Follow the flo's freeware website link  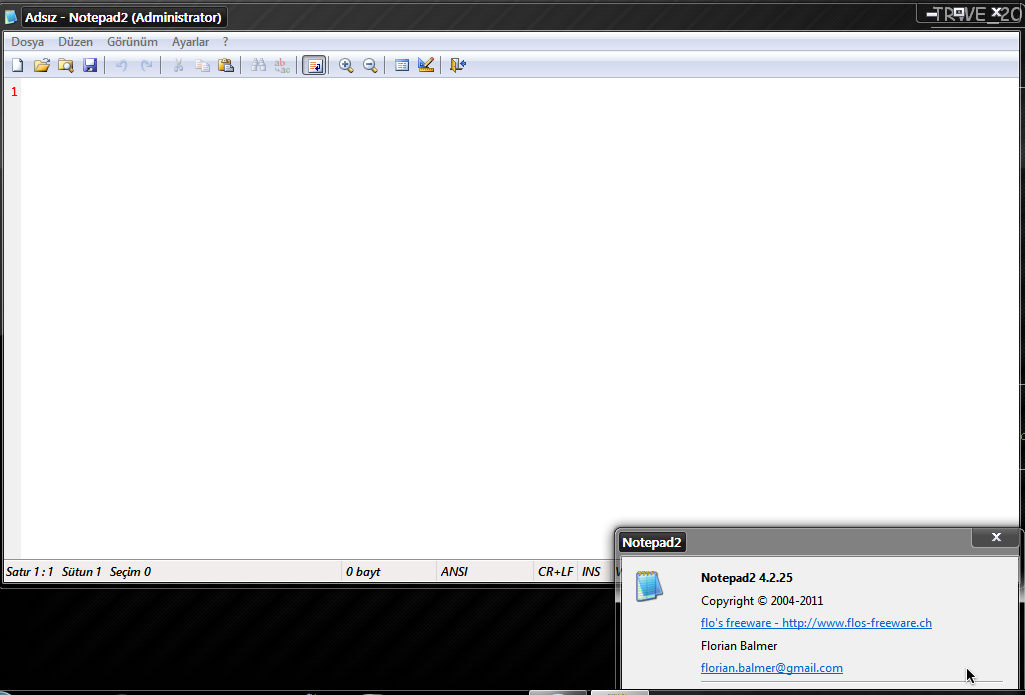[x=816, y=623]
